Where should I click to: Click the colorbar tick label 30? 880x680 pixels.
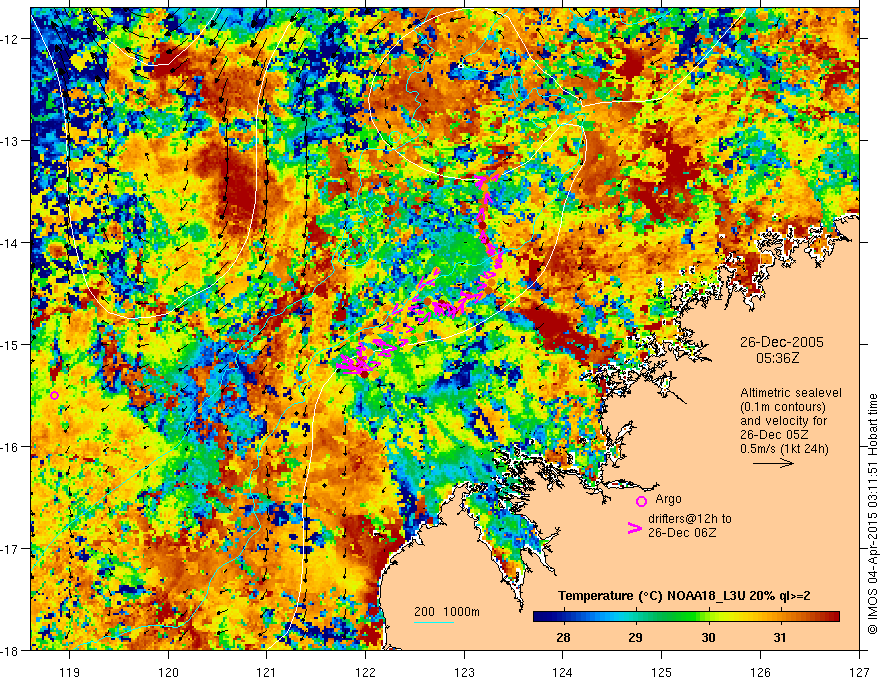(x=708, y=637)
